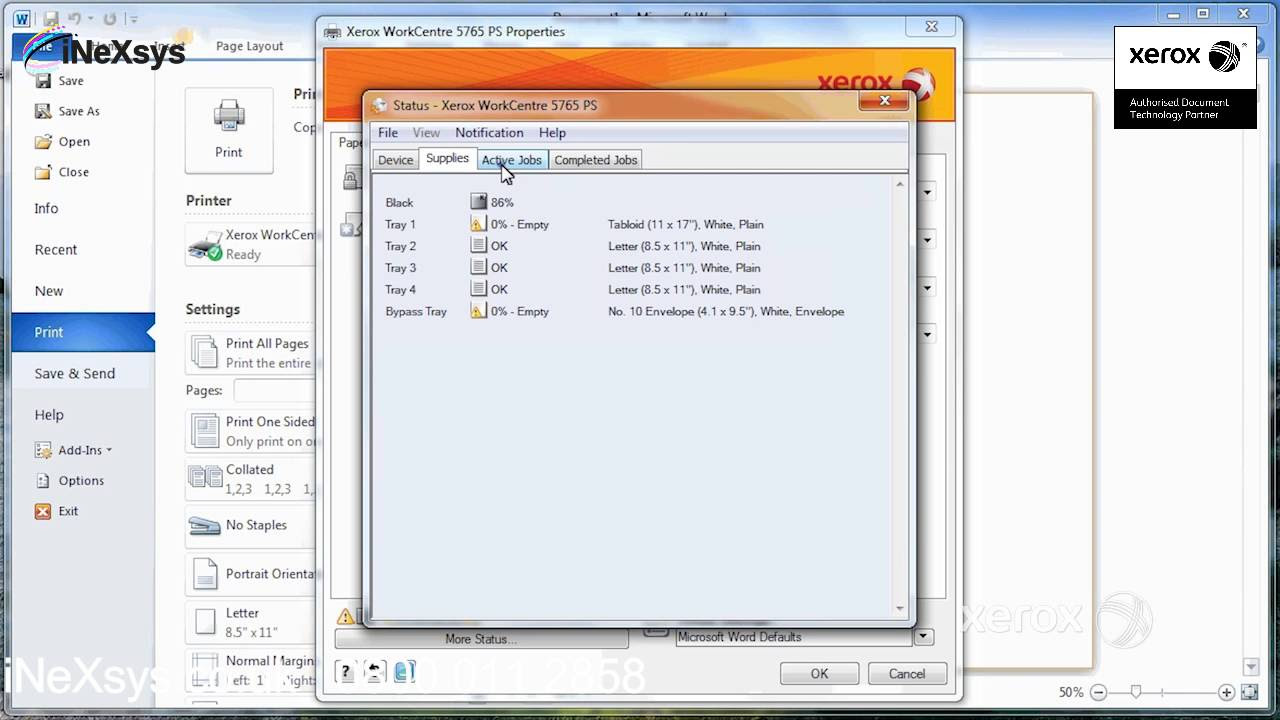Click the Portrait Orientation page icon

[204, 573]
